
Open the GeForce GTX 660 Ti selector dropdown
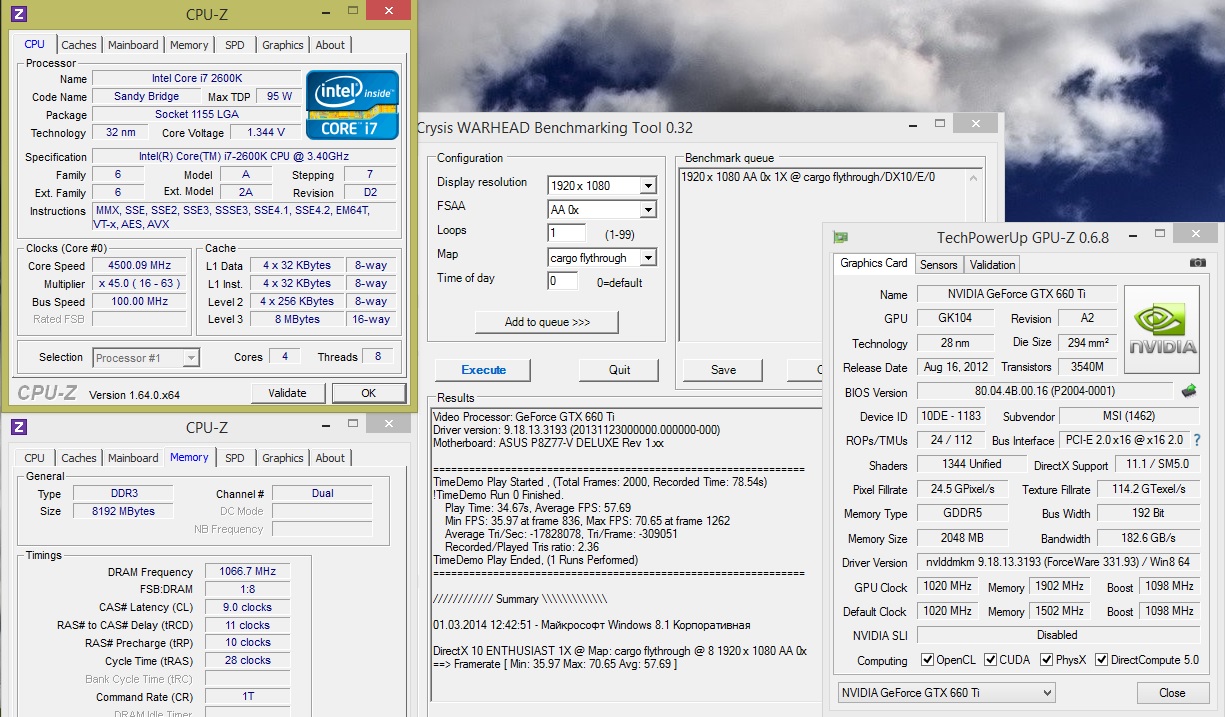click(945, 692)
